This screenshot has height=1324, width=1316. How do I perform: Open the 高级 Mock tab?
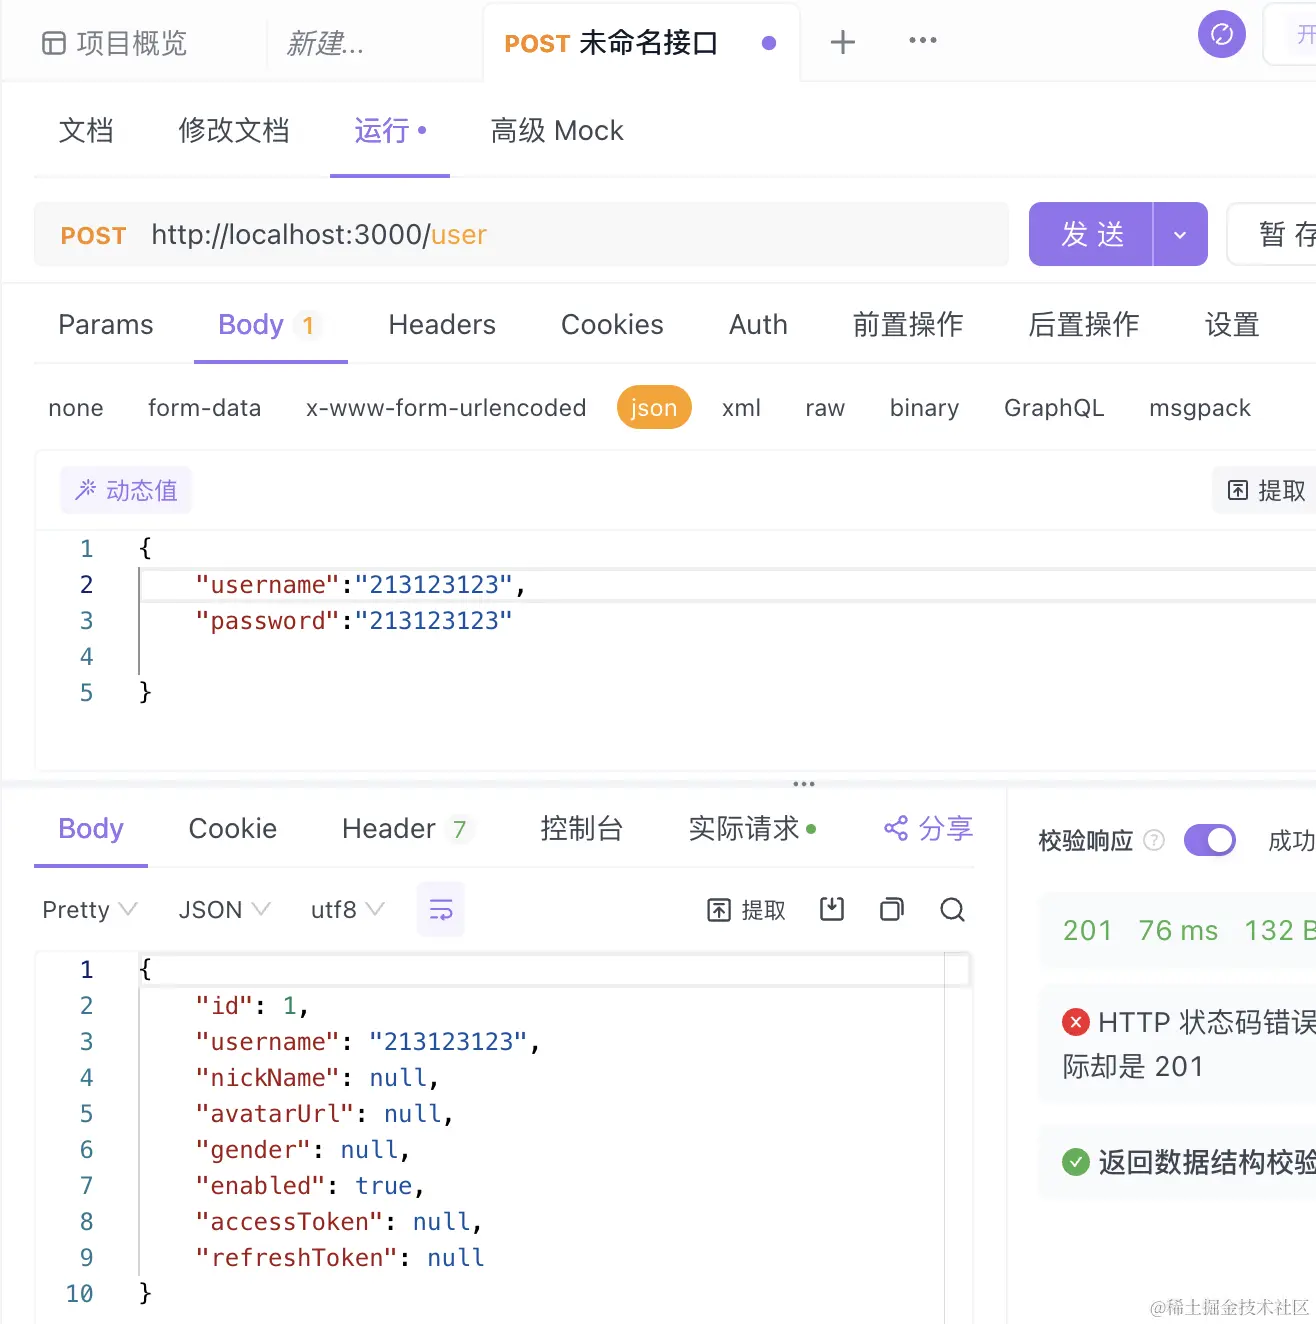pyautogui.click(x=557, y=131)
